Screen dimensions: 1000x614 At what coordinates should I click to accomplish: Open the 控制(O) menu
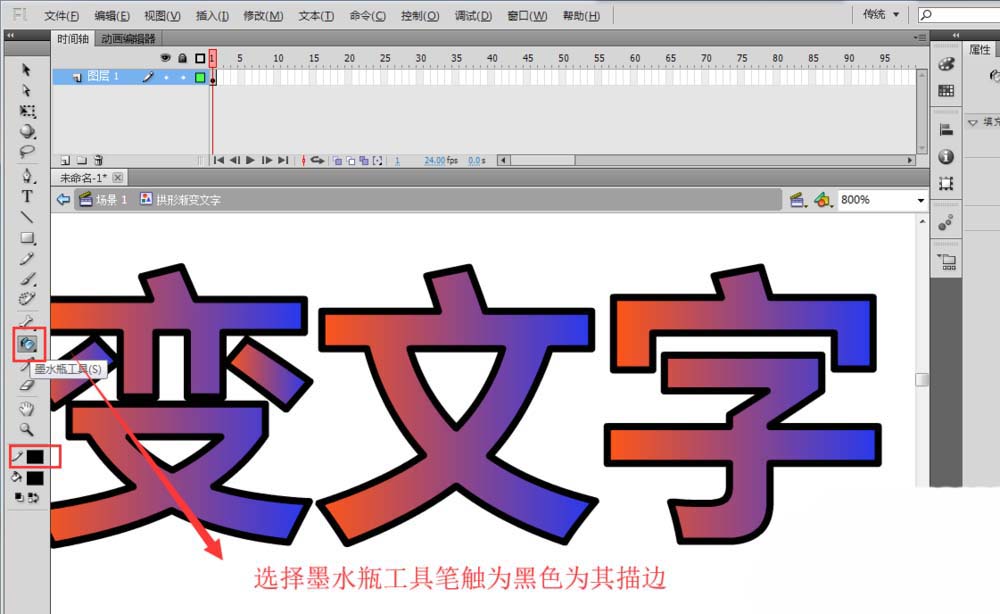point(420,15)
